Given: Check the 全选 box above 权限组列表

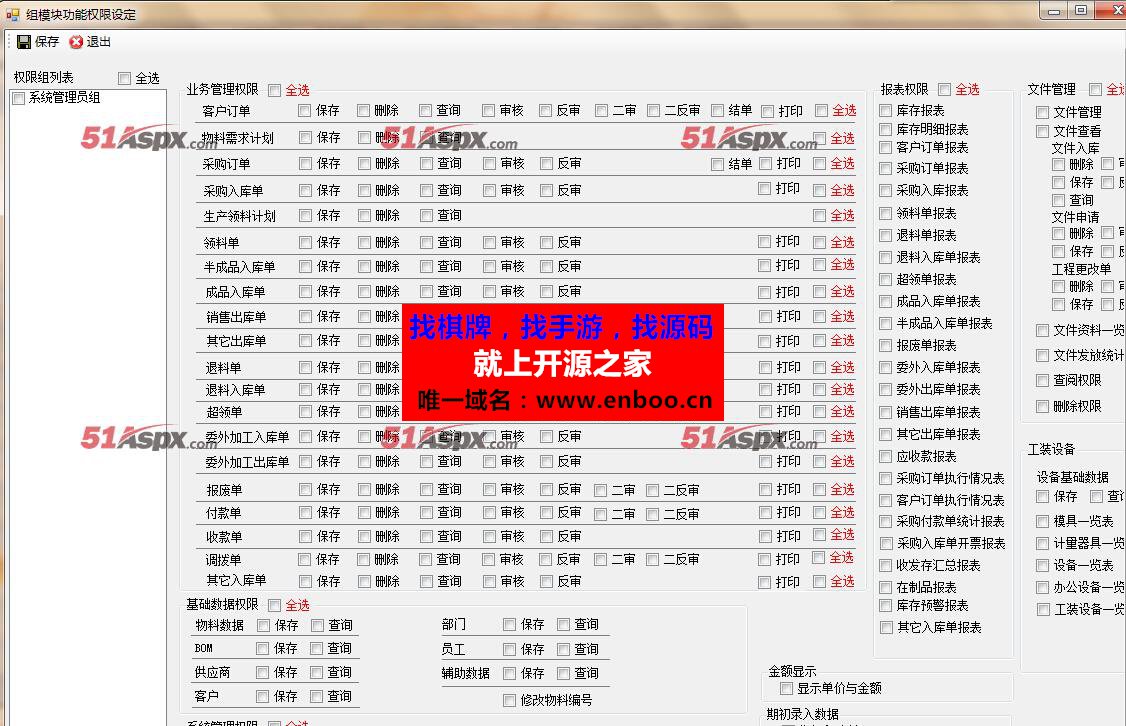Looking at the screenshot, I should (x=125, y=78).
